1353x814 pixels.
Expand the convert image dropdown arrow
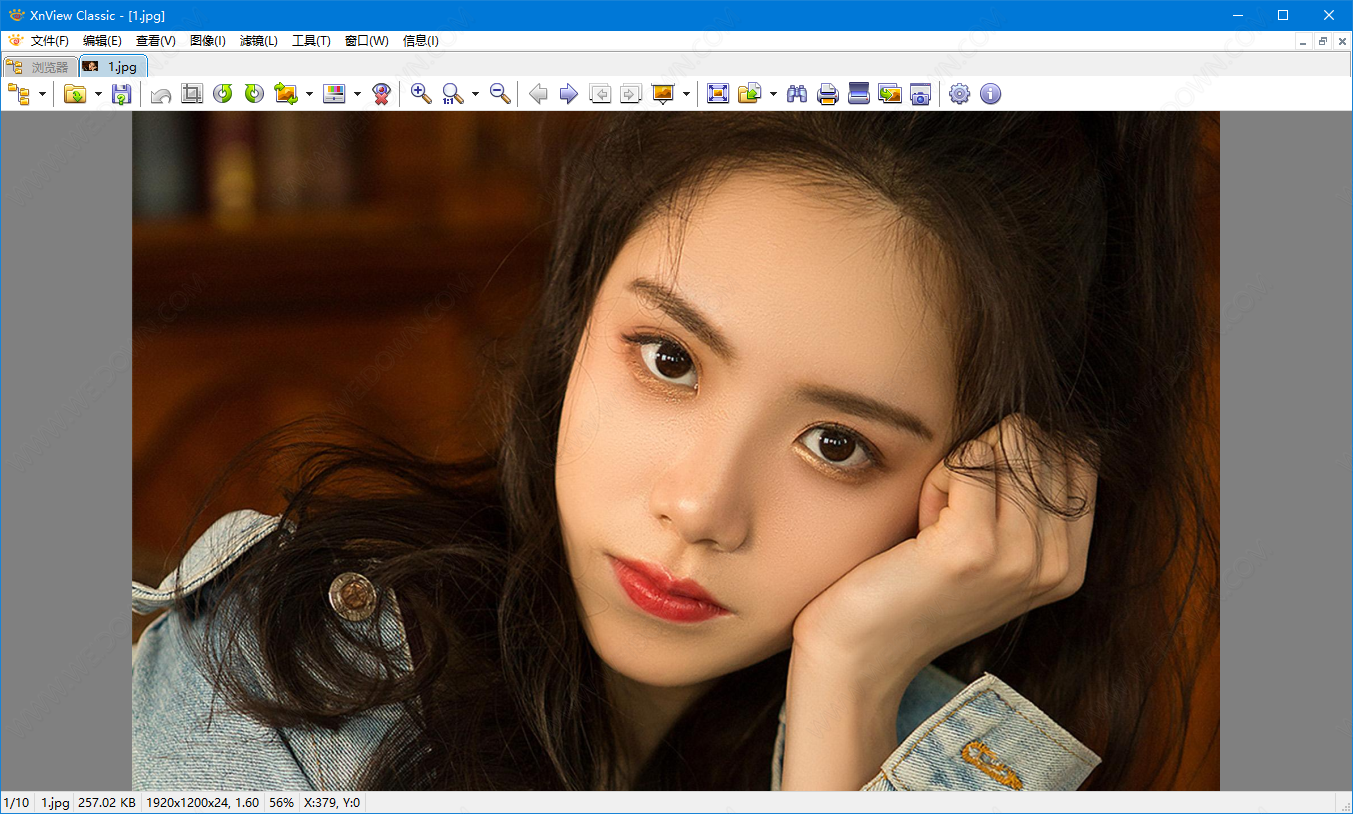(309, 94)
